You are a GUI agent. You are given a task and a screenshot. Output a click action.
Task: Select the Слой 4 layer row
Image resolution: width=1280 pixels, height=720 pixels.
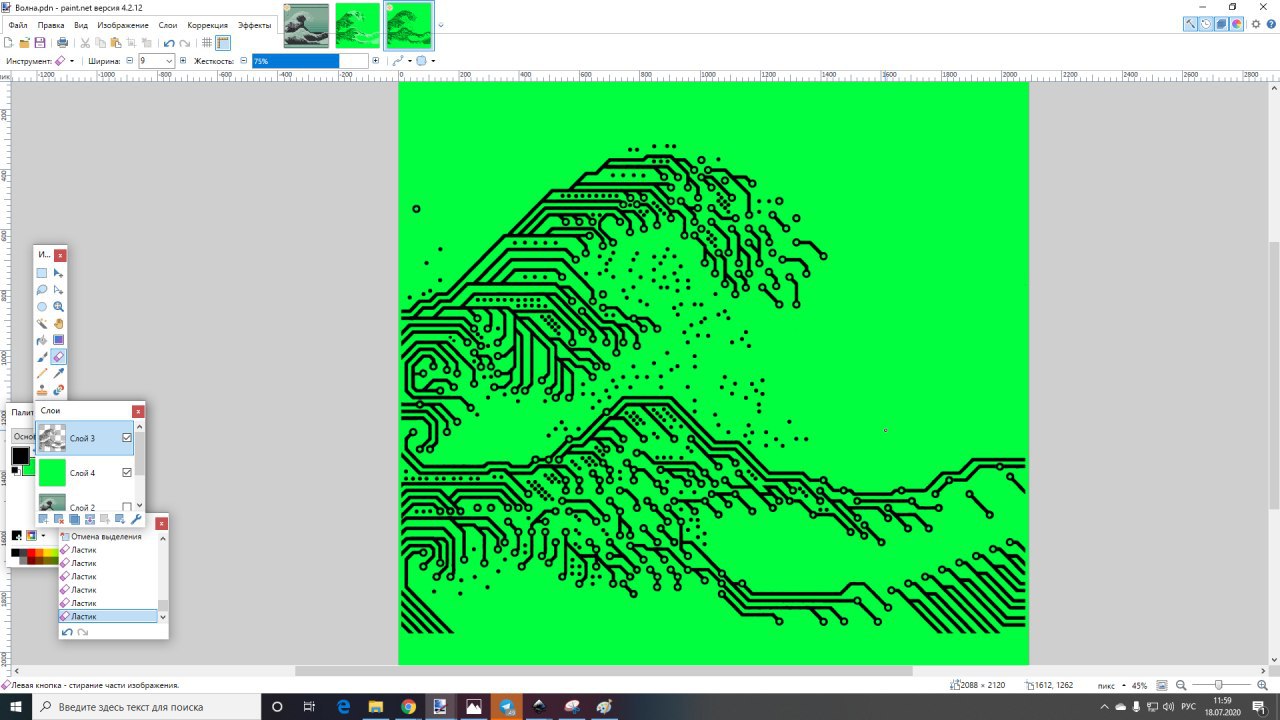pos(86,472)
